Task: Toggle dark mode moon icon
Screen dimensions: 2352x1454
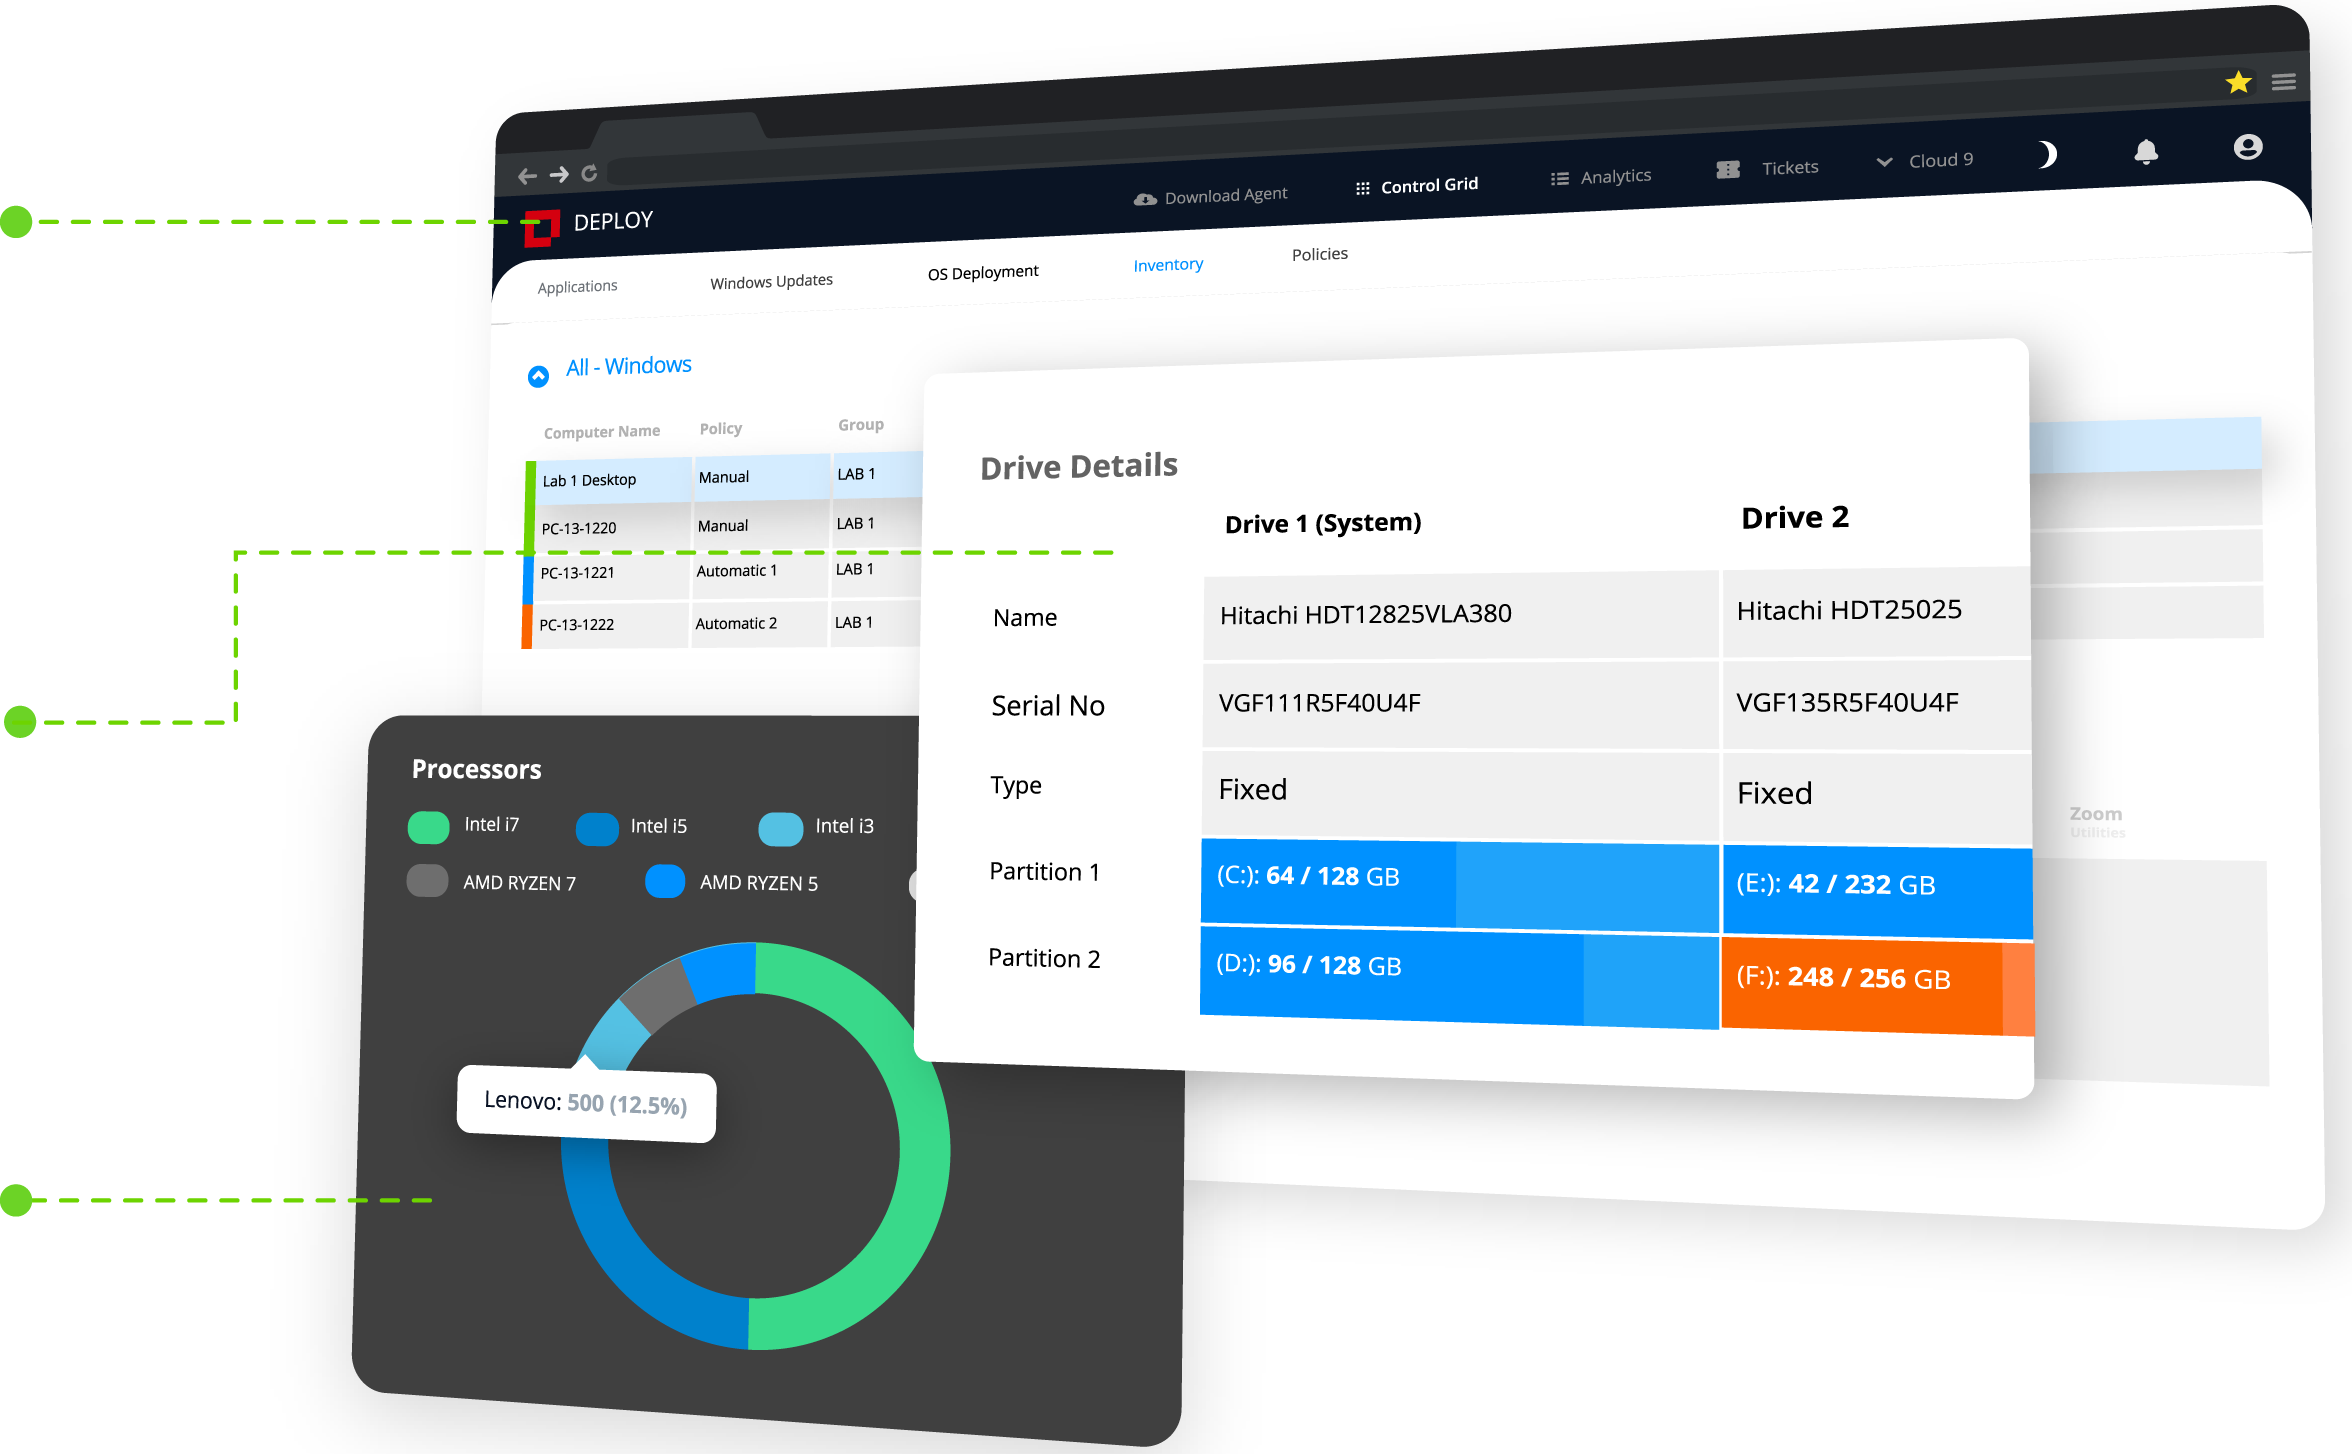Action: 2047,154
